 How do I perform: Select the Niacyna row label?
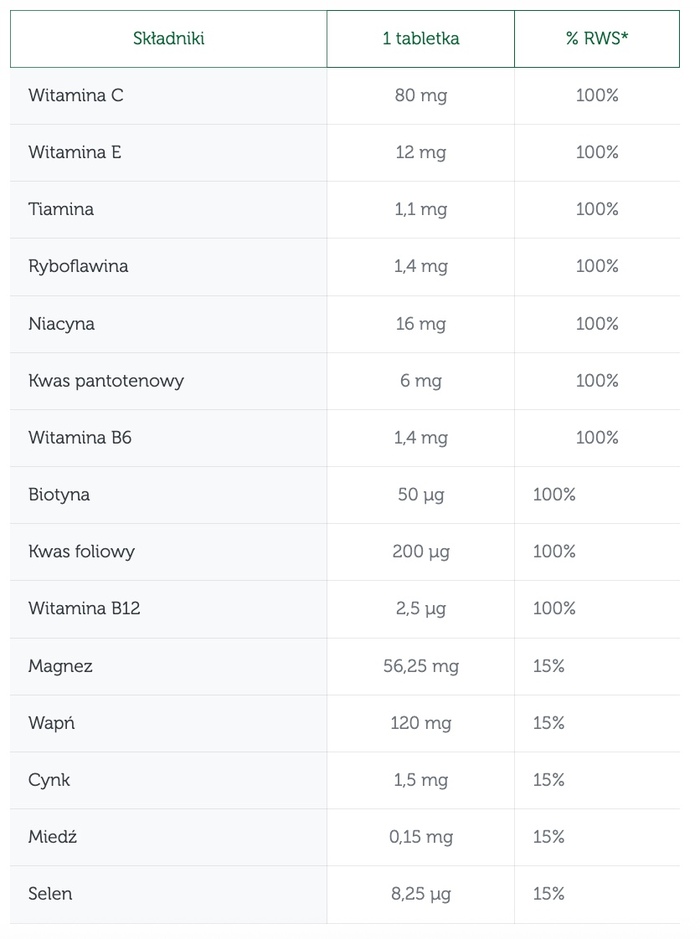(62, 324)
